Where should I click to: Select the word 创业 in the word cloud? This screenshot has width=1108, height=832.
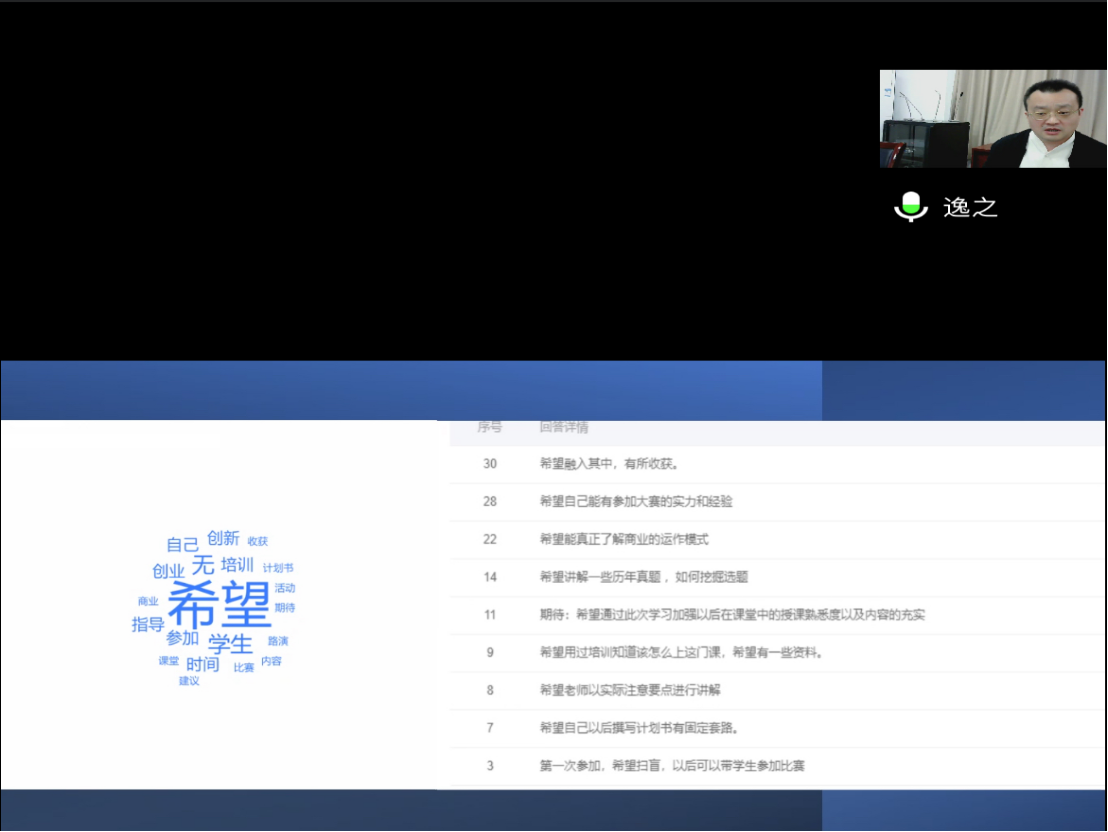pyautogui.click(x=168, y=571)
